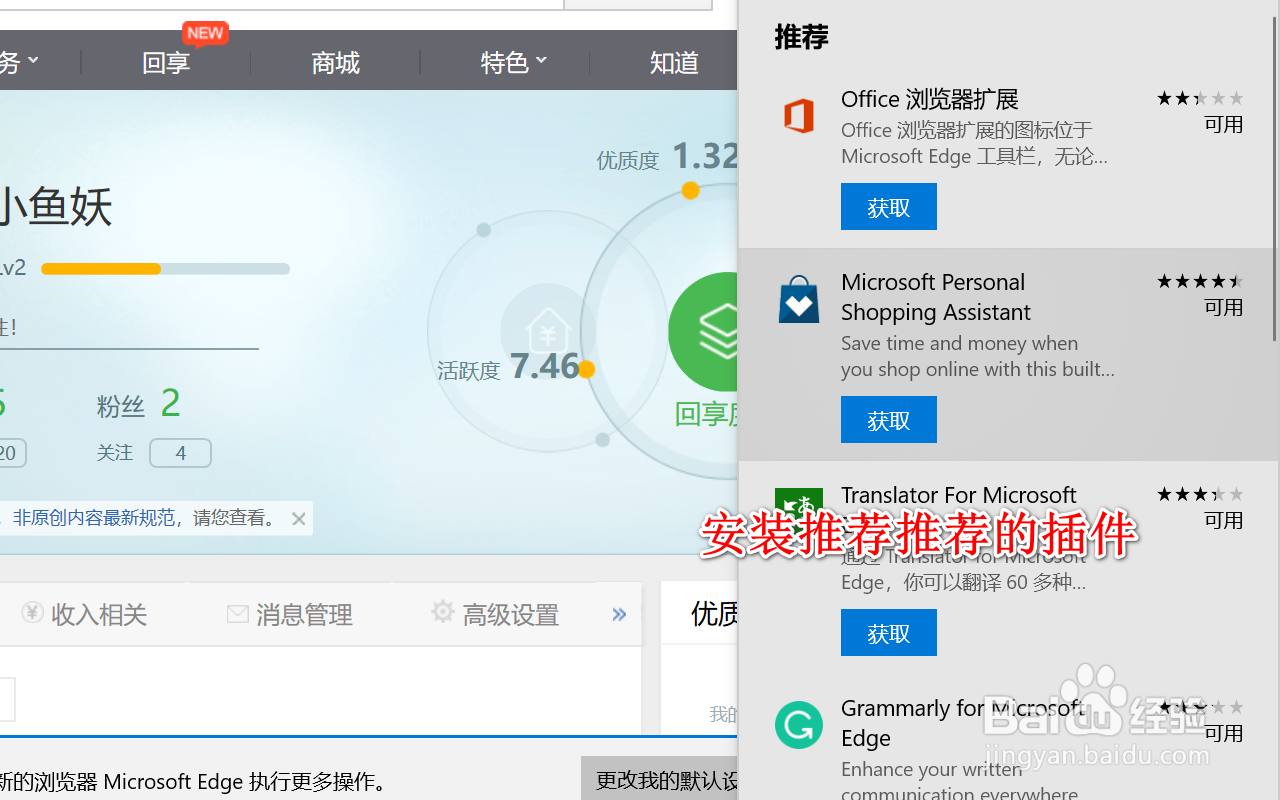Click the green layers 回享度 circle icon
Screen dimensions: 1280x800
click(x=704, y=332)
